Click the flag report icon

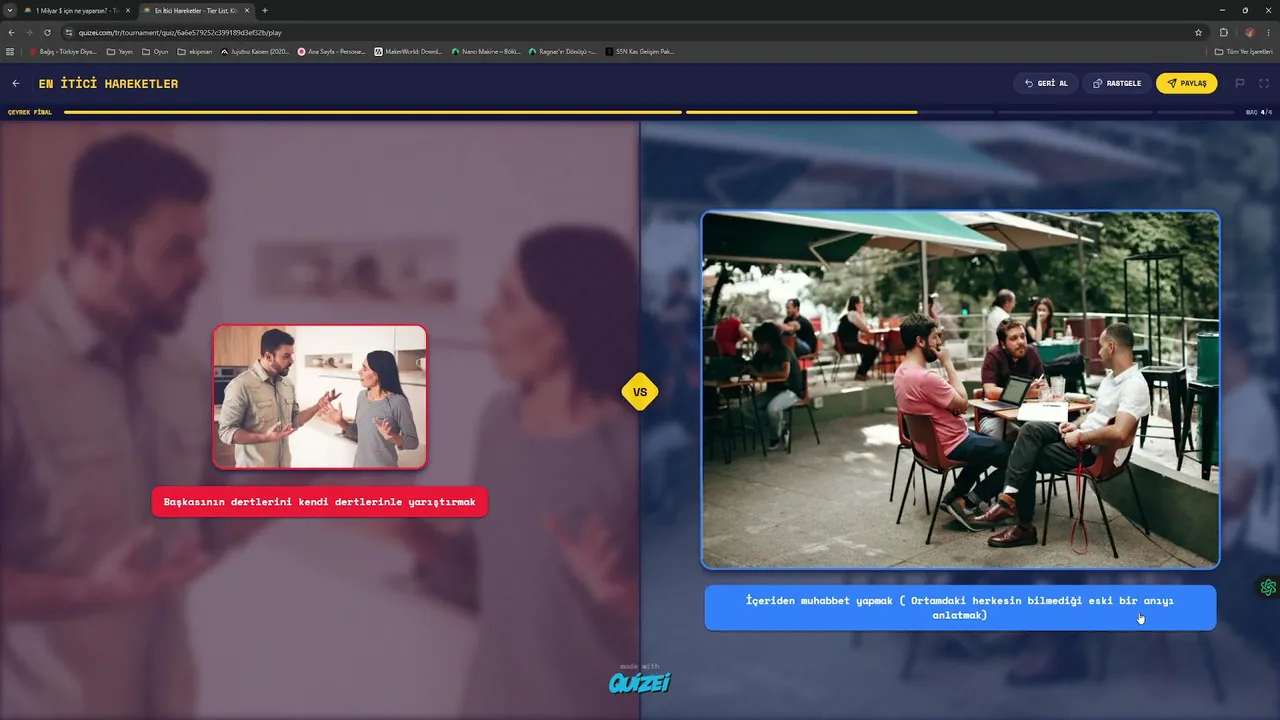point(1240,84)
